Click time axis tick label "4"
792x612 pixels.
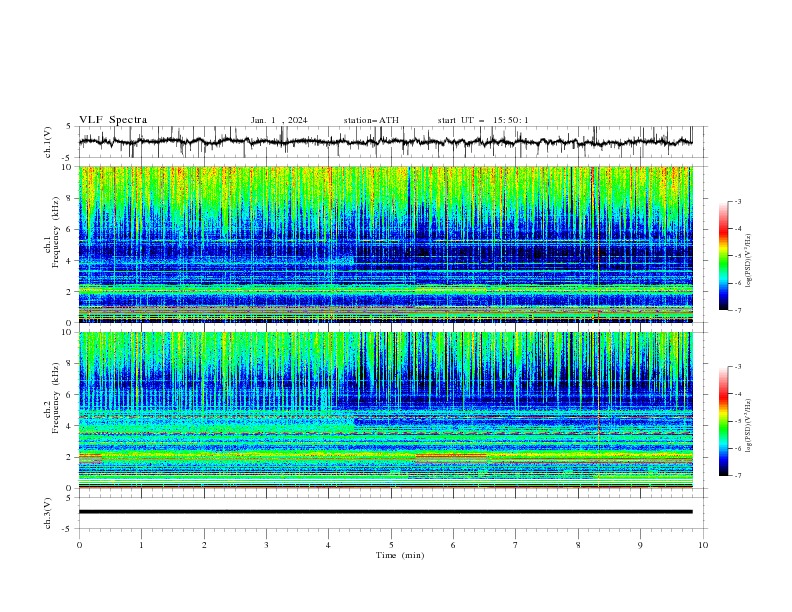(328, 545)
